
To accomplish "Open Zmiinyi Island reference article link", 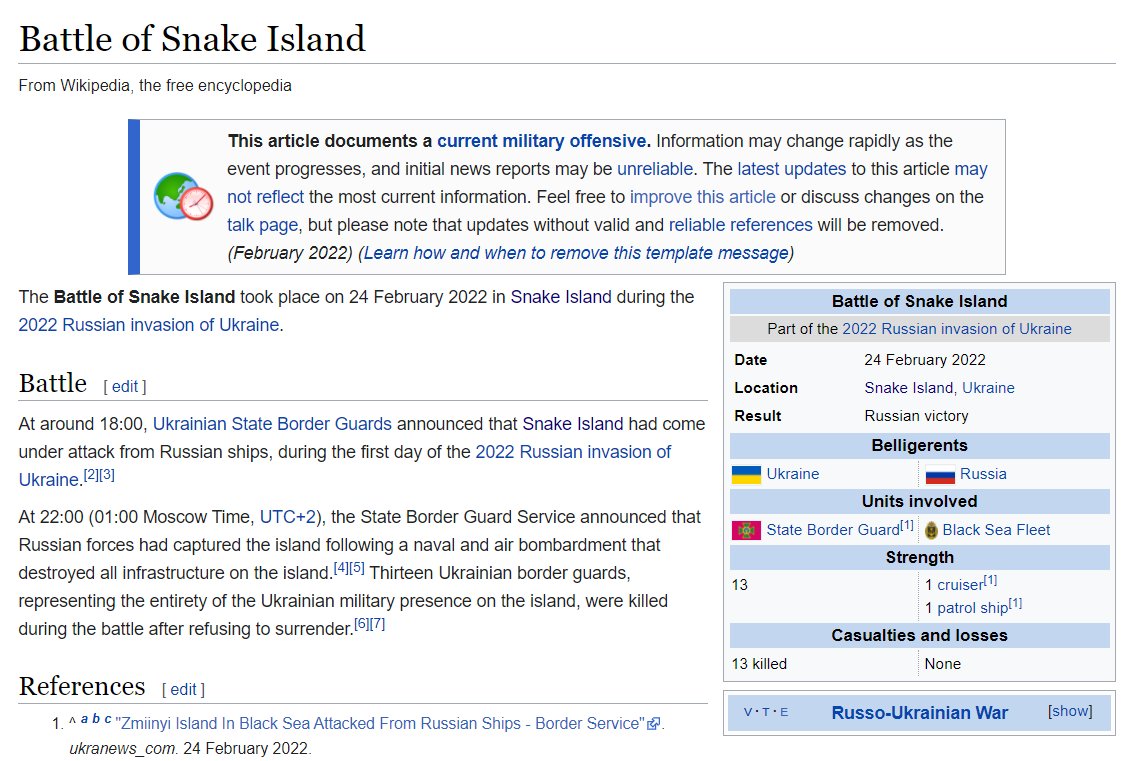I will point(380,723).
